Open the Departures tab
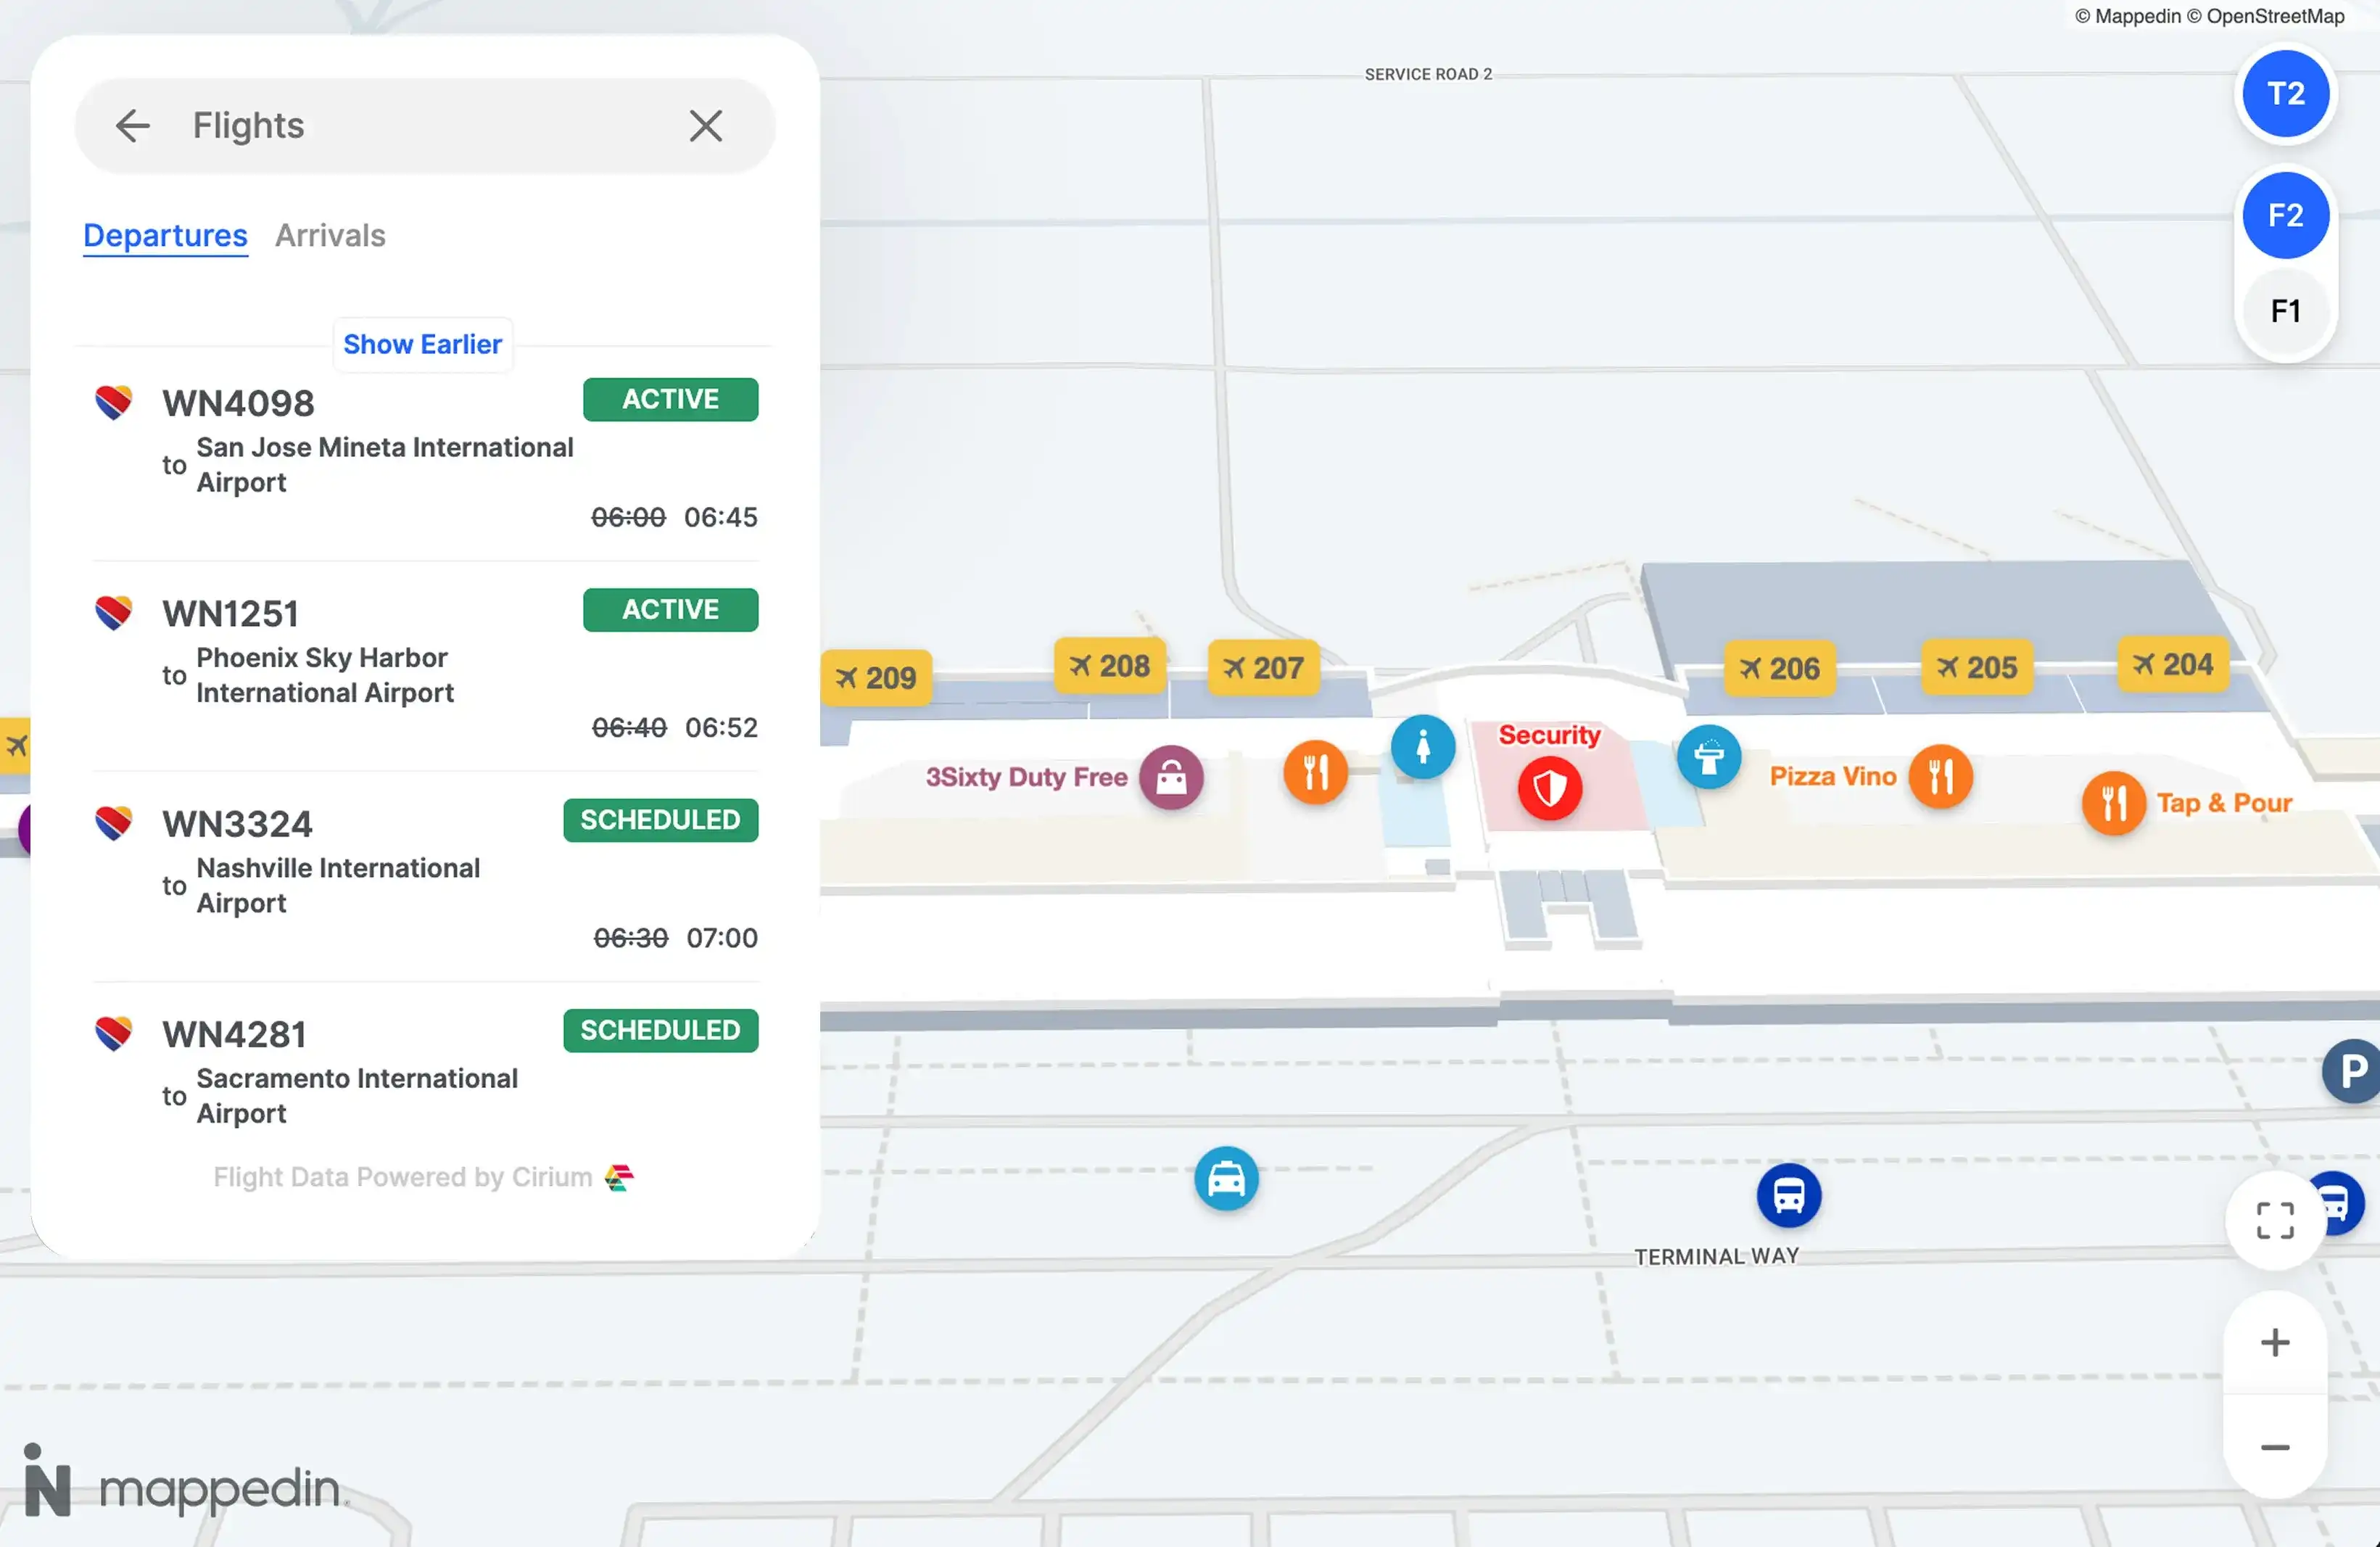The image size is (2380, 1547). 165,235
